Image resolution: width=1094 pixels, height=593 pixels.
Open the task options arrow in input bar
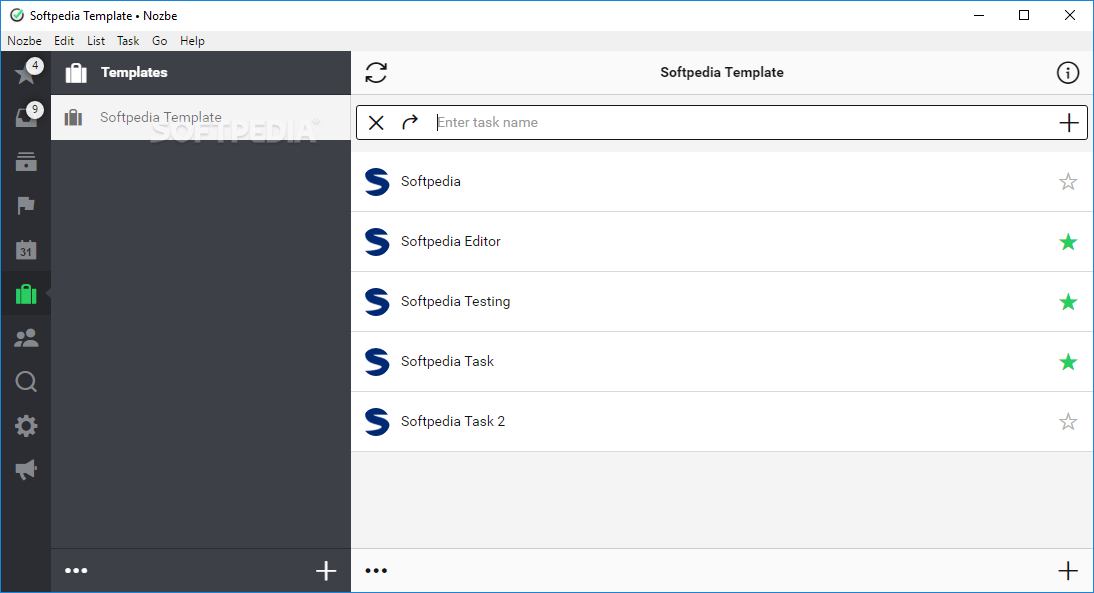pos(410,123)
